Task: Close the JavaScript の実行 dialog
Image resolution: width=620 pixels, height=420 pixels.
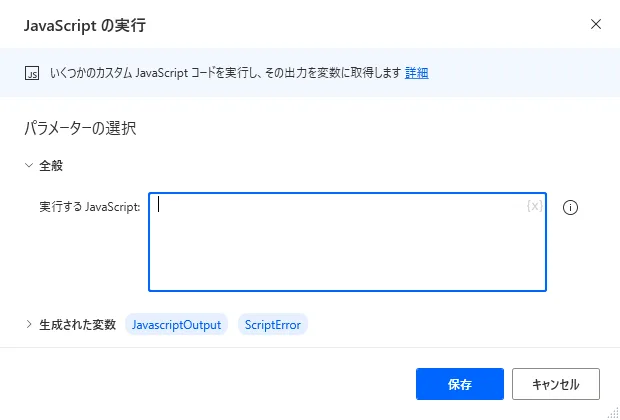Action: pos(596,23)
